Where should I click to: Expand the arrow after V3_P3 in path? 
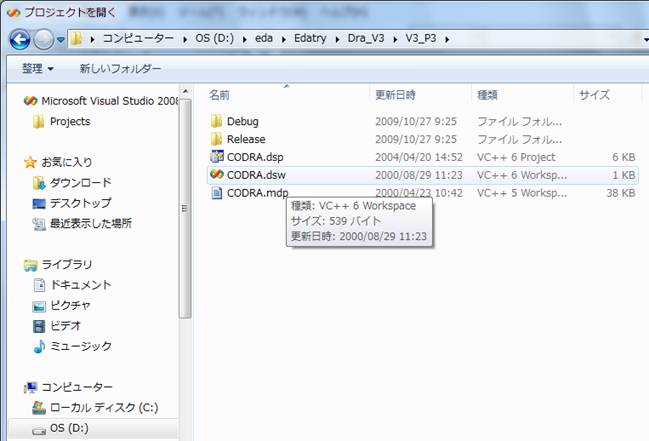(x=447, y=39)
